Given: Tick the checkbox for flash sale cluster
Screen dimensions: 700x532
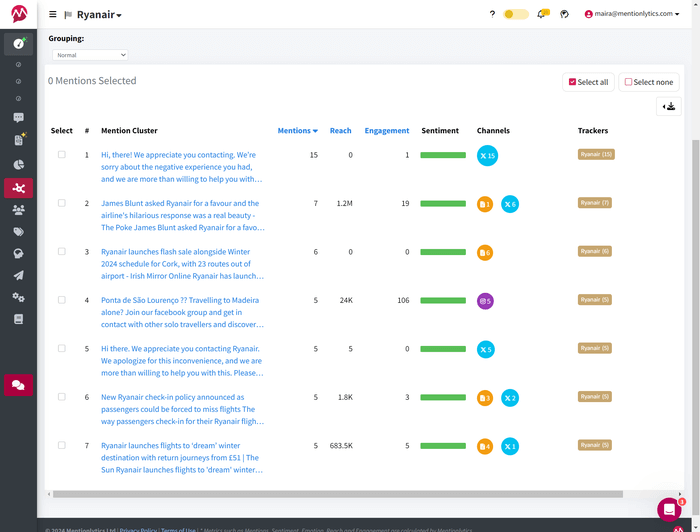Looking at the screenshot, I should pyautogui.click(x=62, y=251).
